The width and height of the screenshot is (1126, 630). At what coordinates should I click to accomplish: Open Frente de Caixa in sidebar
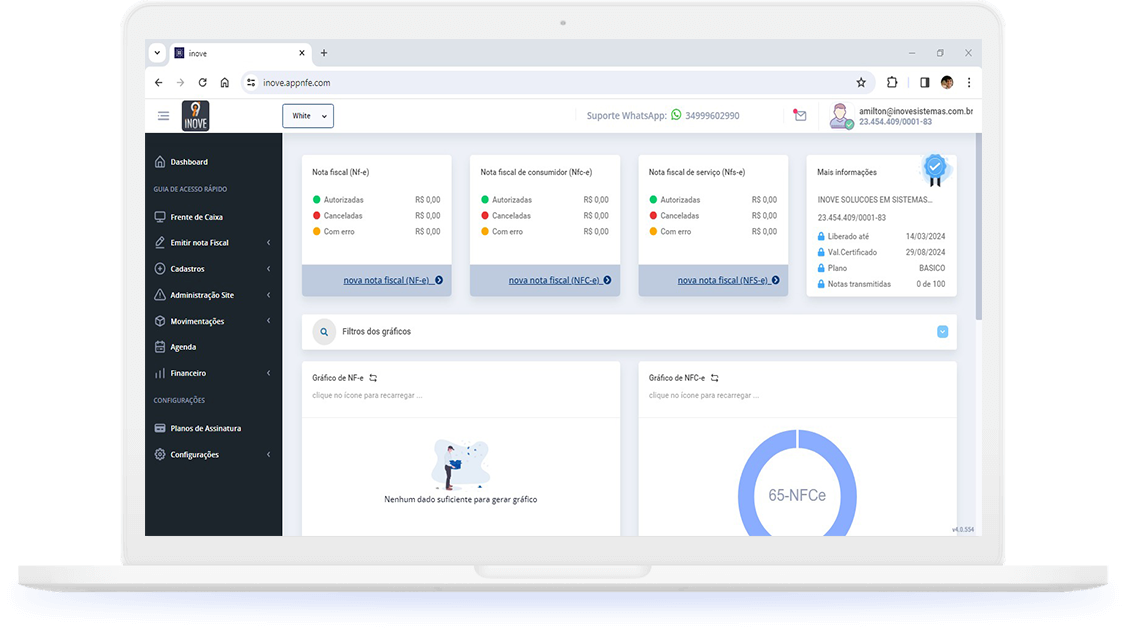(196, 217)
